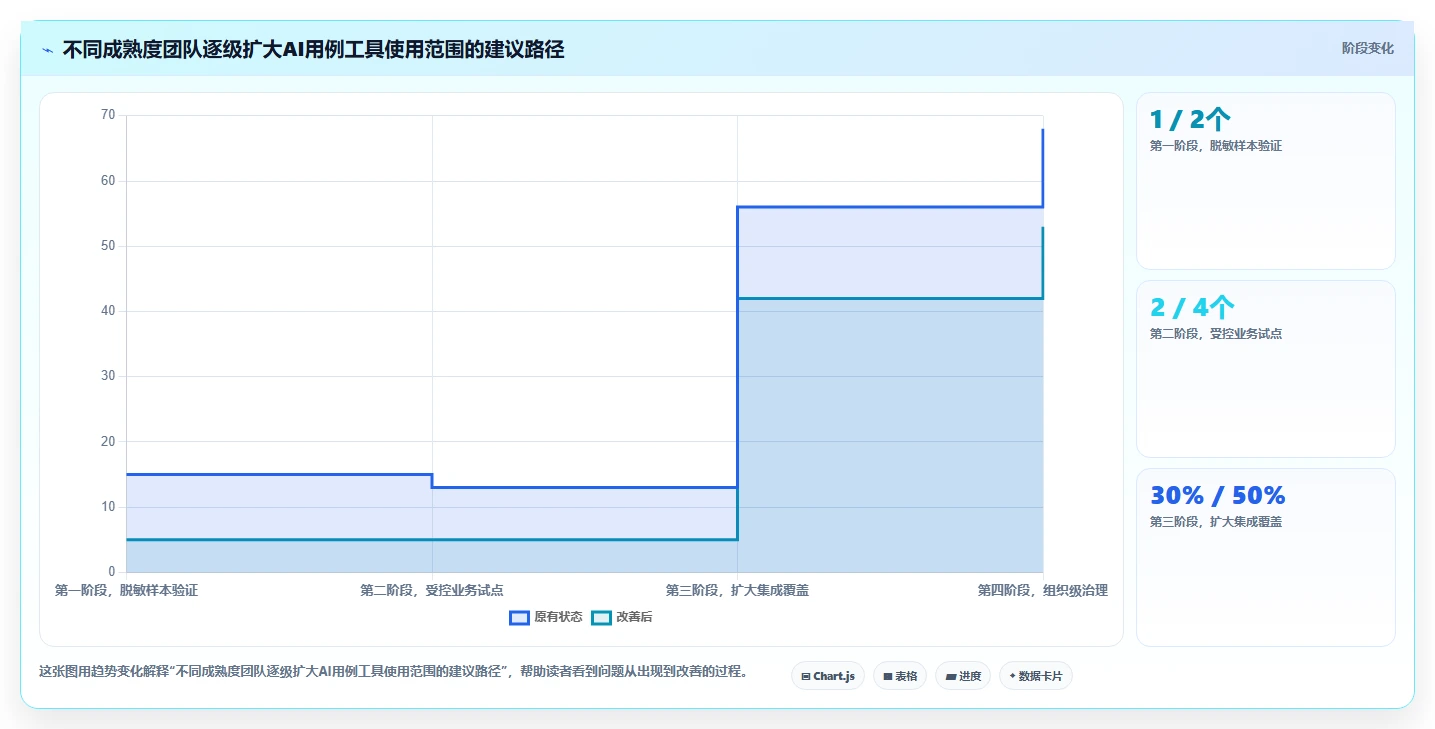Image resolution: width=1435 pixels, height=729 pixels.
Task: Click the 改善后 legend label
Action: (x=634, y=617)
